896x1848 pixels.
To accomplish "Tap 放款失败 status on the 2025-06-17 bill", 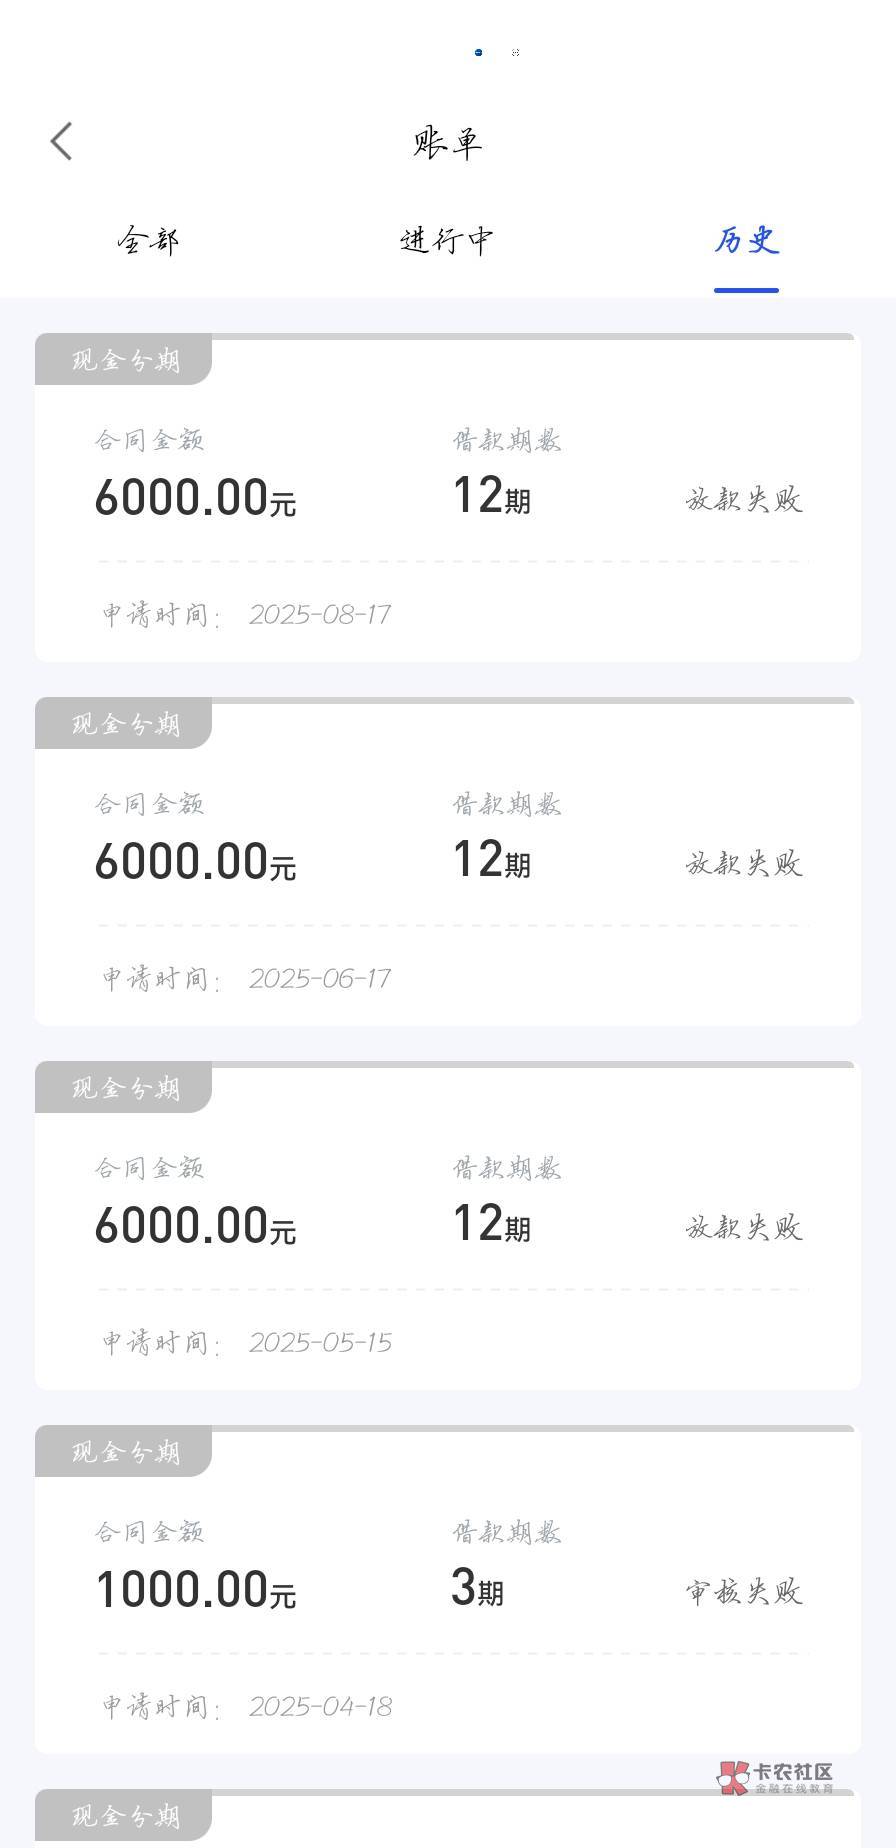I will [x=744, y=863].
